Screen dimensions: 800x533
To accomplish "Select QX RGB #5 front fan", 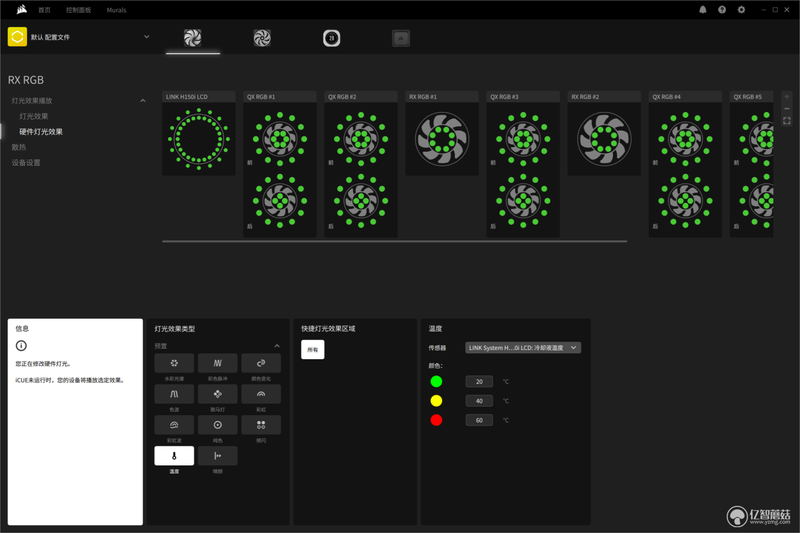I will 757,139.
